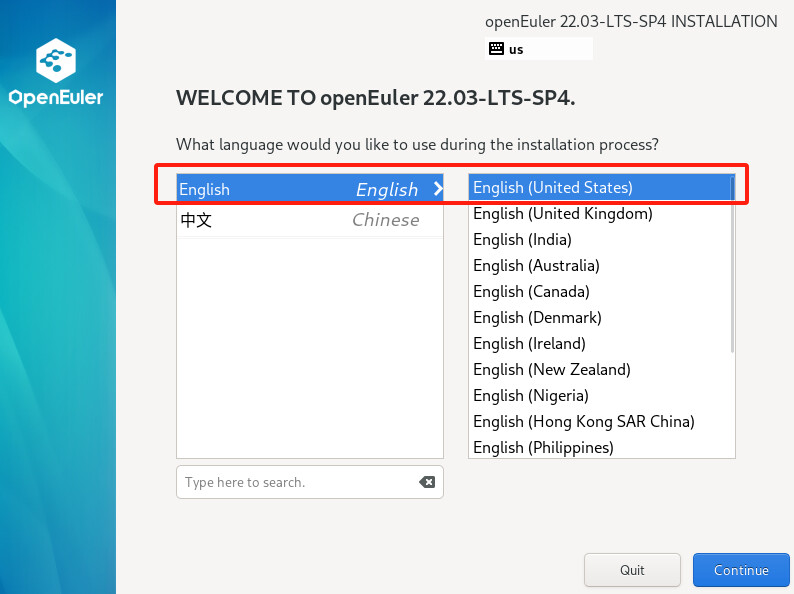Click the chevron arrow on English row
This screenshot has height=594, width=794.
[438, 189]
